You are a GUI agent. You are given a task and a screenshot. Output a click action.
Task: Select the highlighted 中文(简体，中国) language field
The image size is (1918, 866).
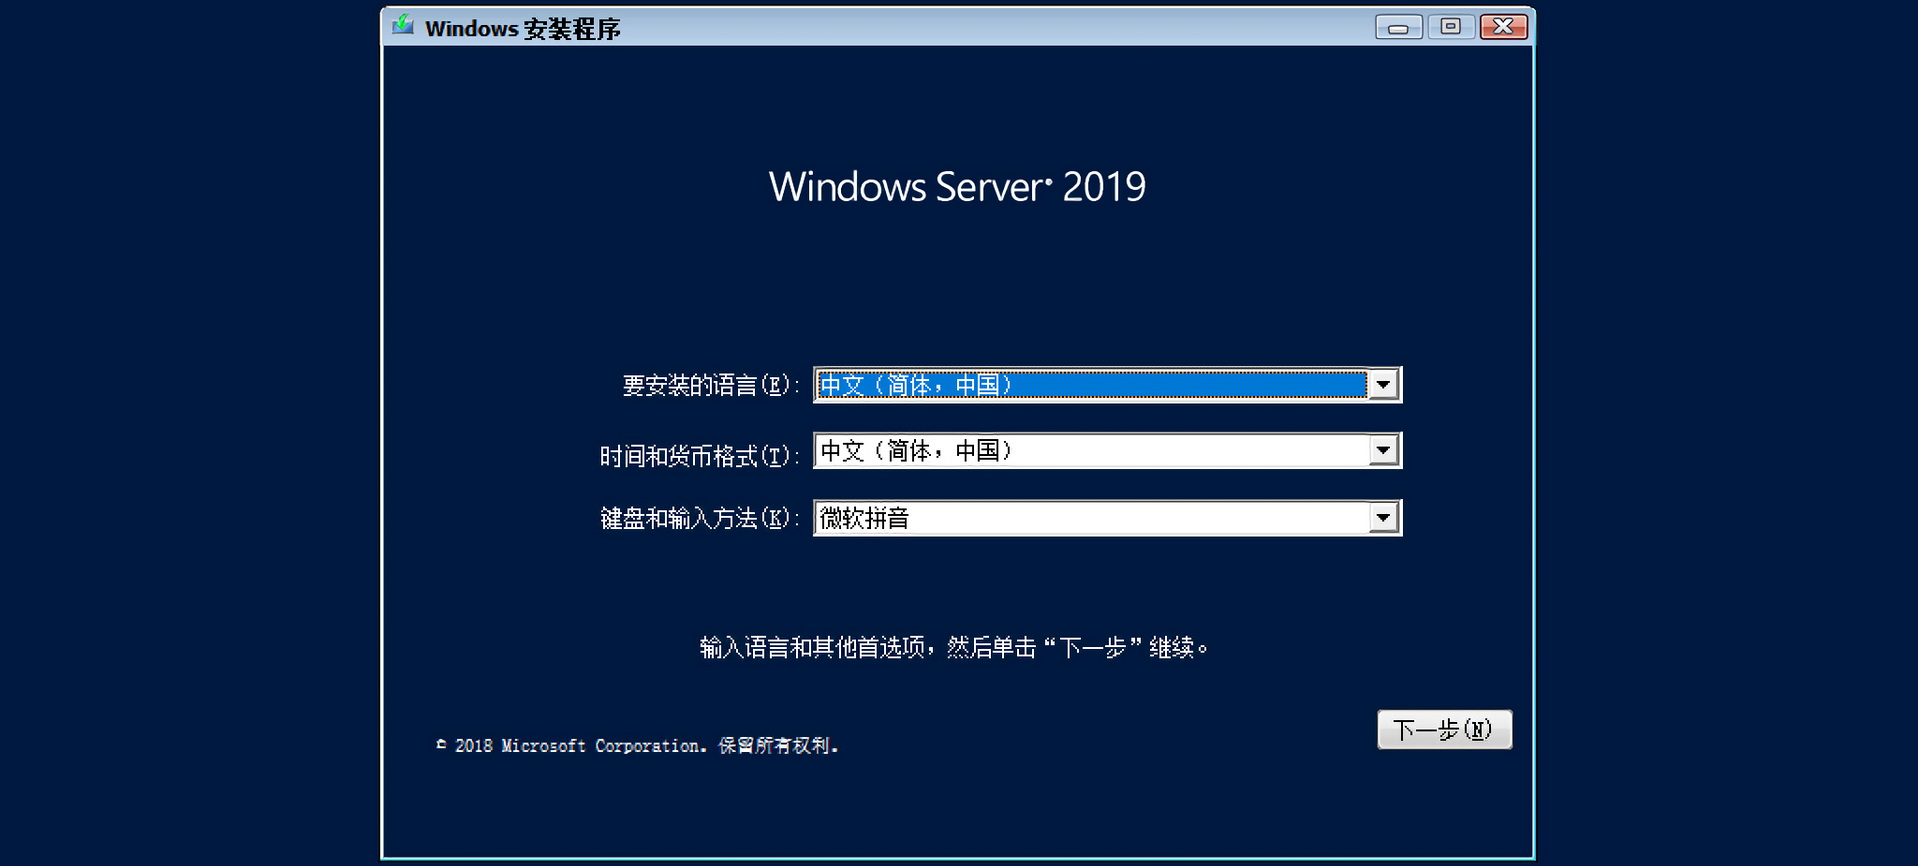1091,385
